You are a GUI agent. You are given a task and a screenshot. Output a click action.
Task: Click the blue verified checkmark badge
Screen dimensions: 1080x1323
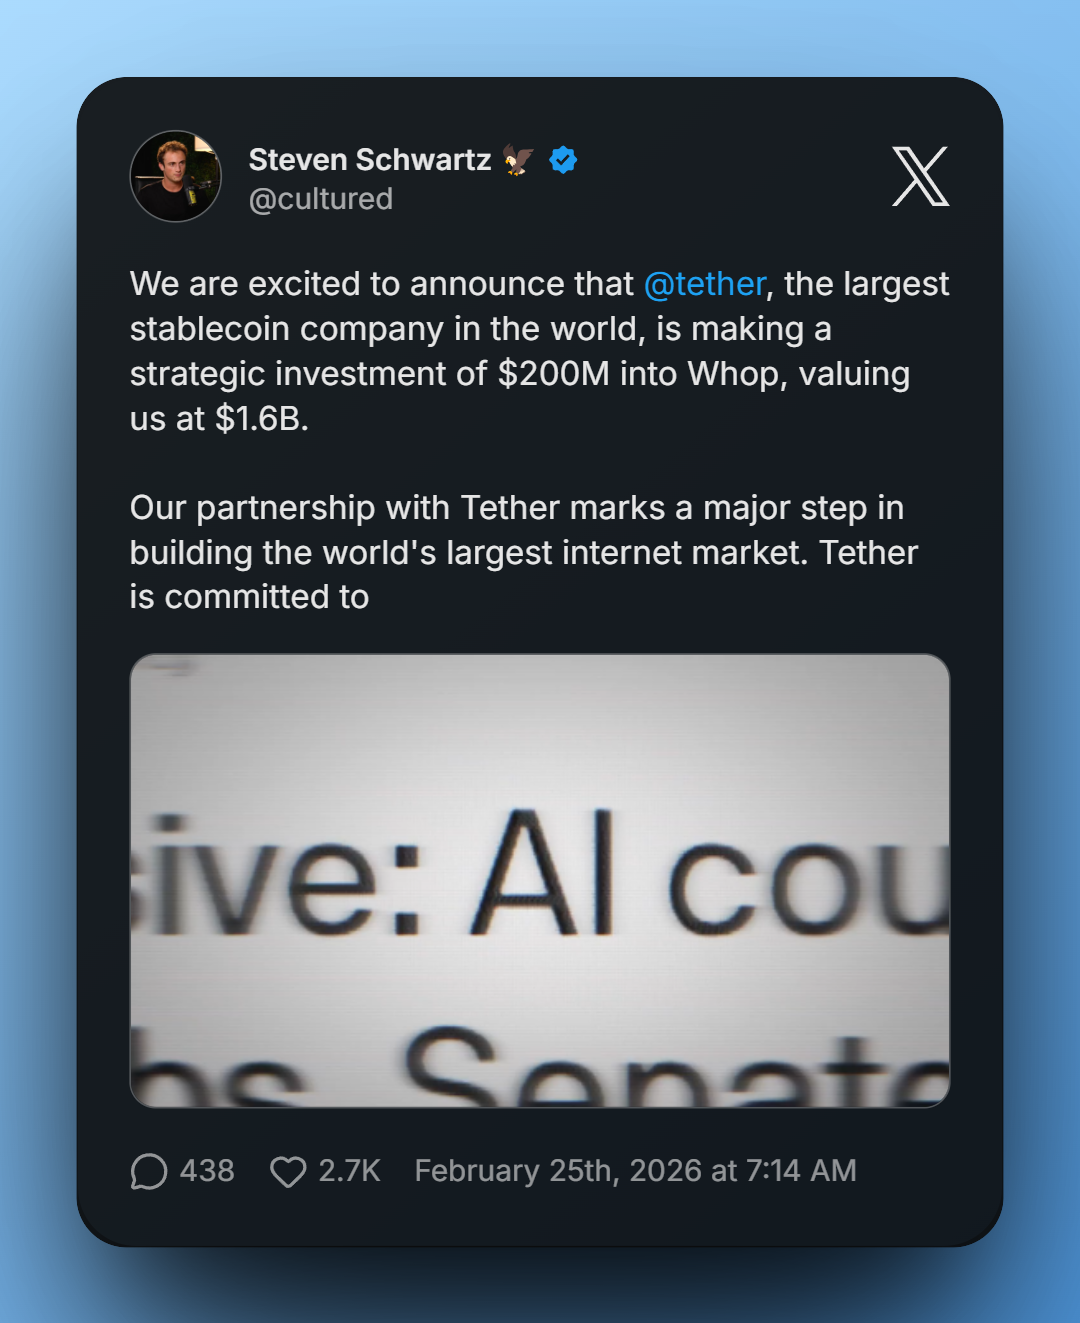[x=563, y=160]
